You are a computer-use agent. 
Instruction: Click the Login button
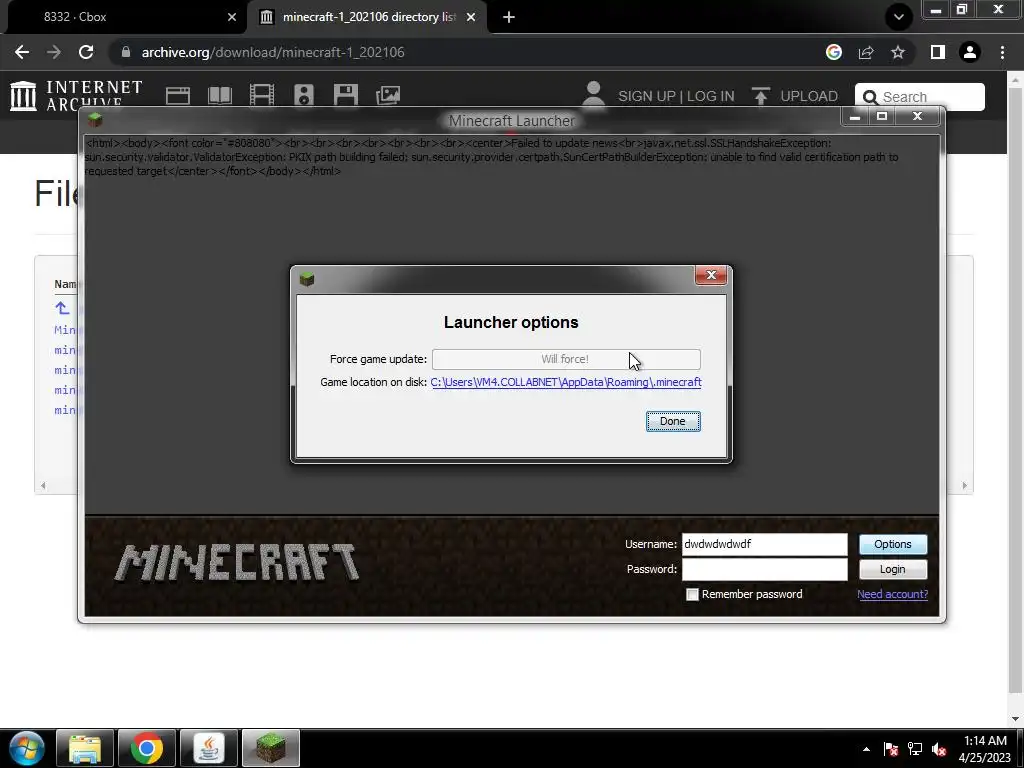coord(892,569)
